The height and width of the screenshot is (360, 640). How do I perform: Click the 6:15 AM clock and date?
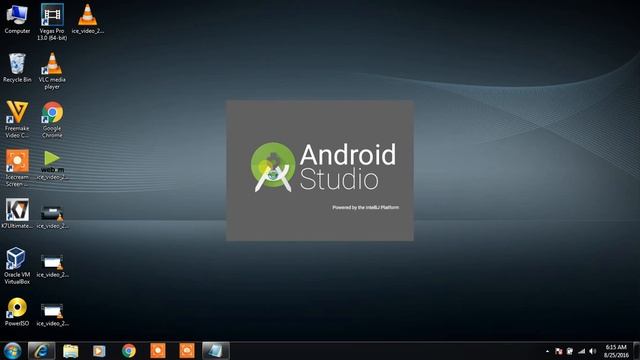pyautogui.click(x=616, y=351)
